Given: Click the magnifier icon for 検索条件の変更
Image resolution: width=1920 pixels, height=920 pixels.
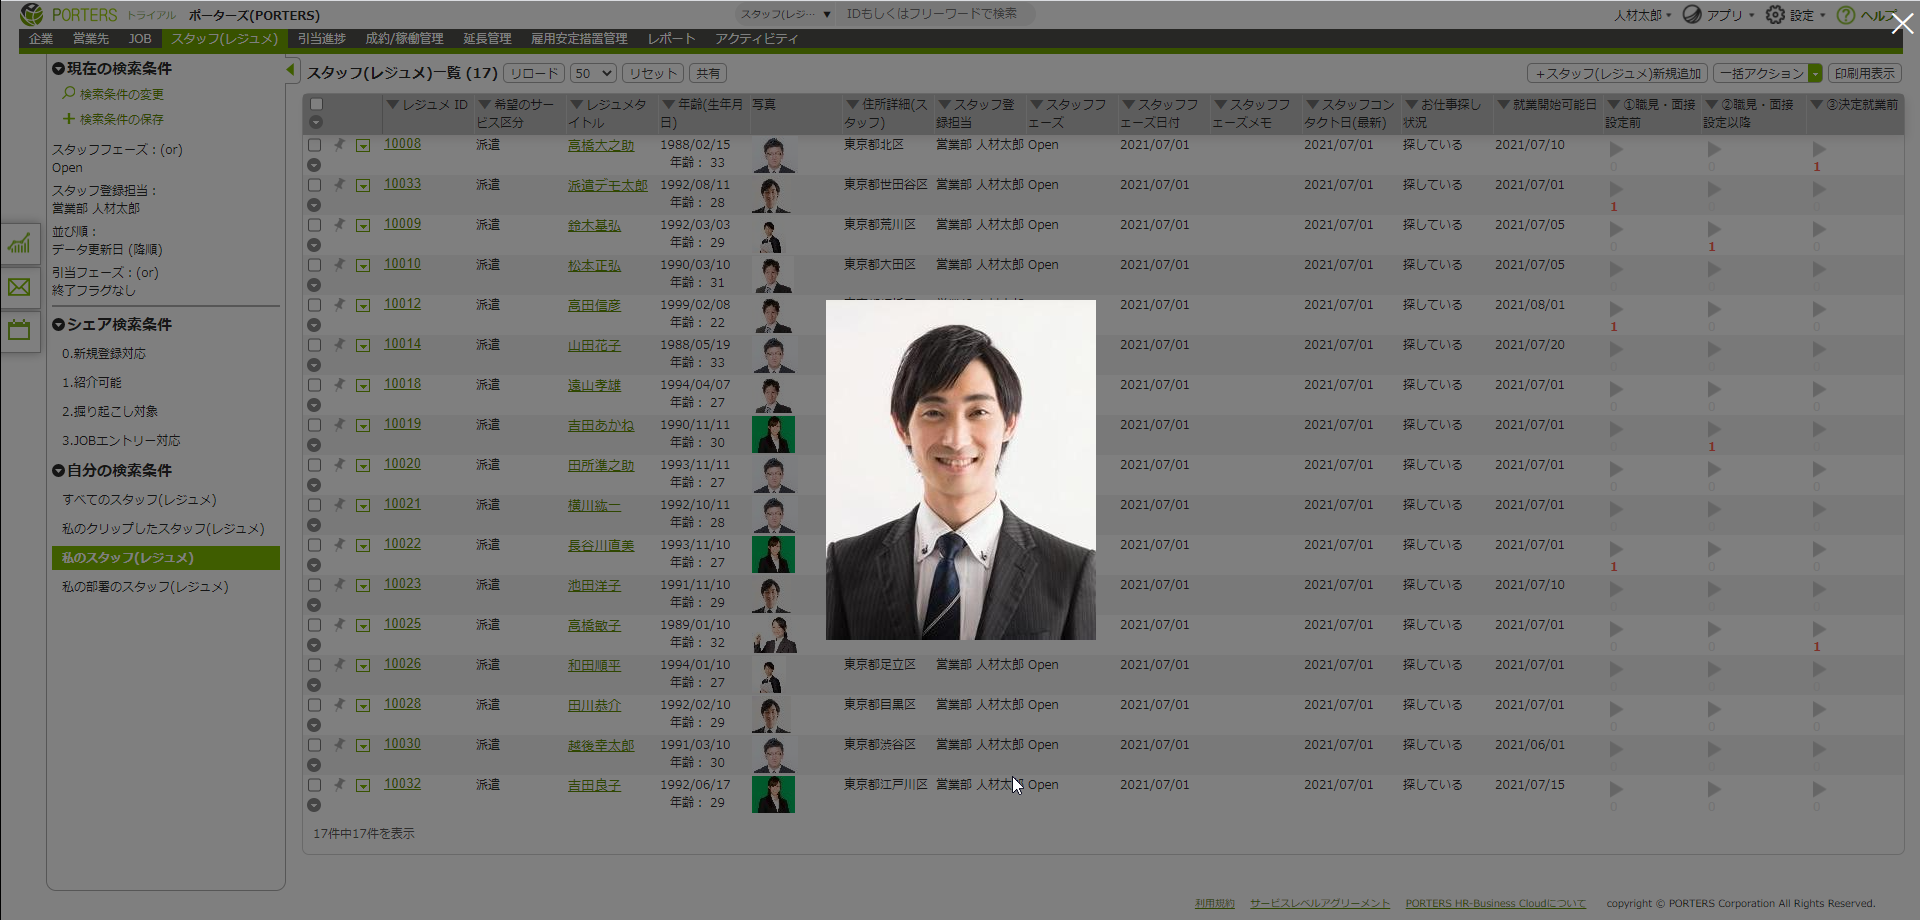Looking at the screenshot, I should pos(69,93).
